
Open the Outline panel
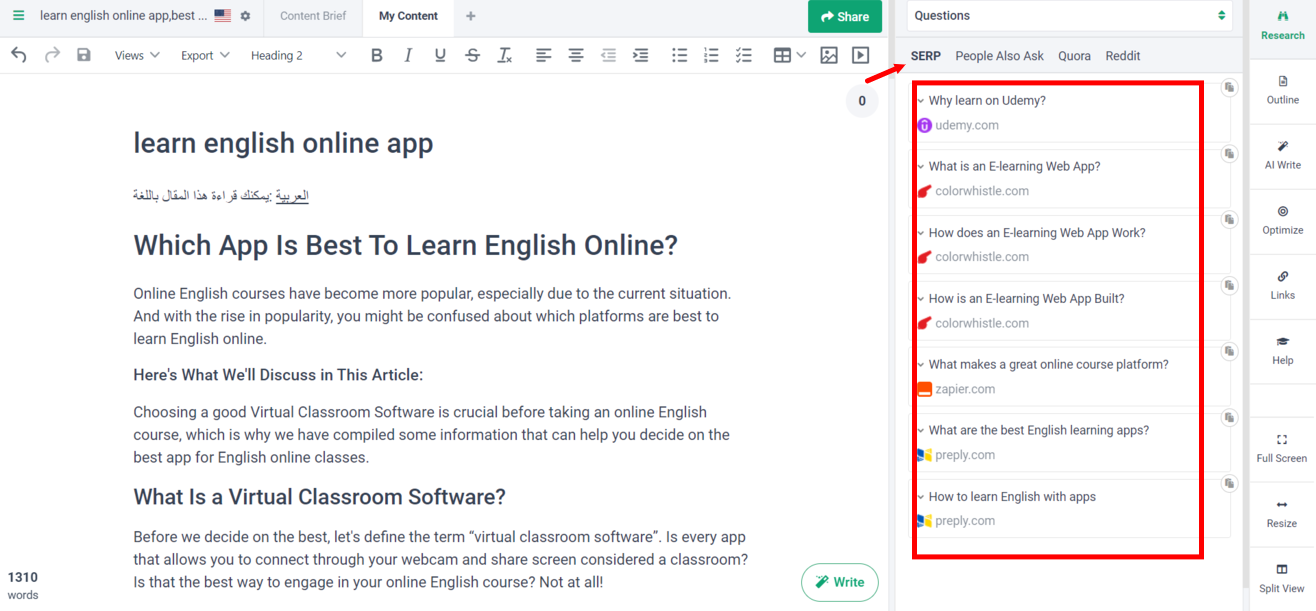[x=1281, y=92]
